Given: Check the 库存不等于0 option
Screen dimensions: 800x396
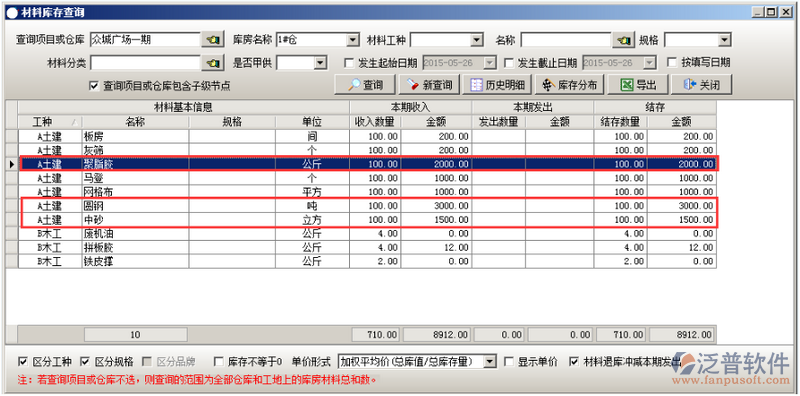Looking at the screenshot, I should [x=219, y=362].
